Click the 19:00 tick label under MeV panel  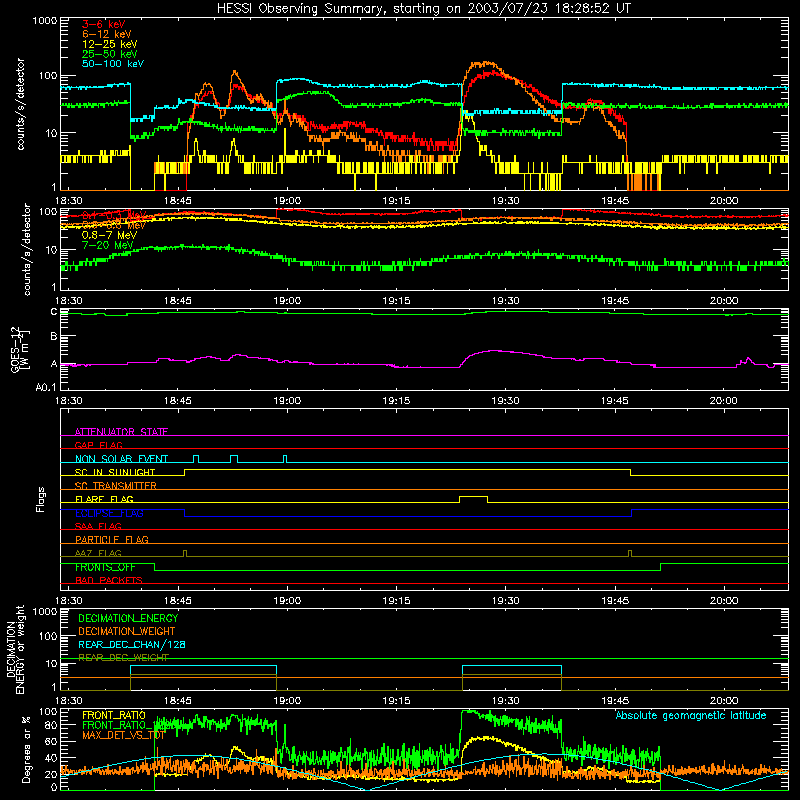click(x=287, y=301)
